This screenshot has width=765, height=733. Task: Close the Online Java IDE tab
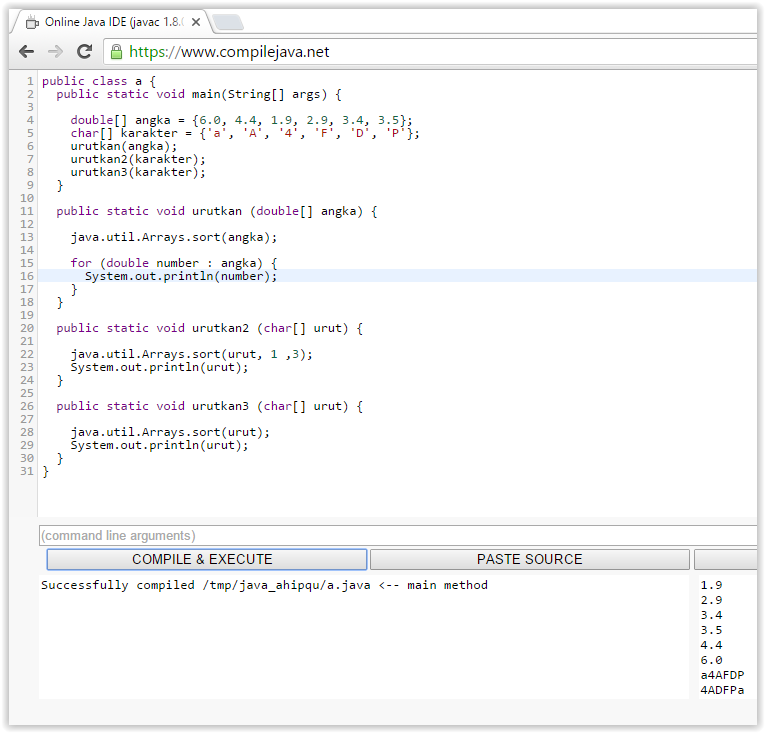pyautogui.click(x=196, y=22)
